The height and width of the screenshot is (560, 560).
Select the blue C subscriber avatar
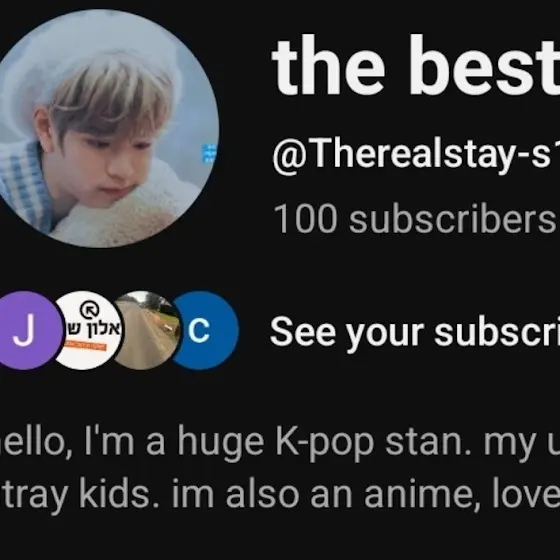[x=205, y=330]
